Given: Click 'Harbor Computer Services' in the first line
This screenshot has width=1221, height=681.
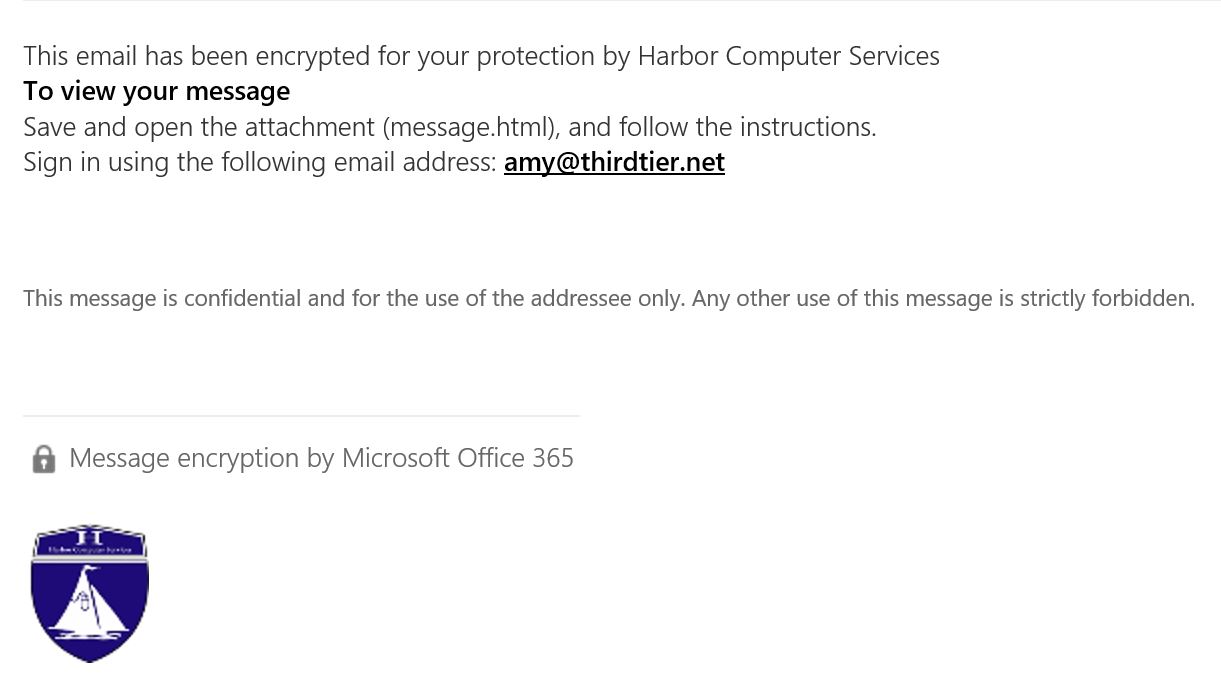Looking at the screenshot, I should pos(789,56).
